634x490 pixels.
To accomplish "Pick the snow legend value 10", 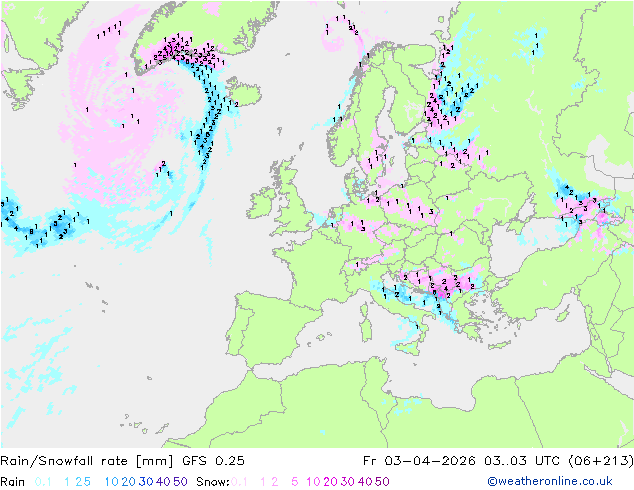I will point(313,482).
